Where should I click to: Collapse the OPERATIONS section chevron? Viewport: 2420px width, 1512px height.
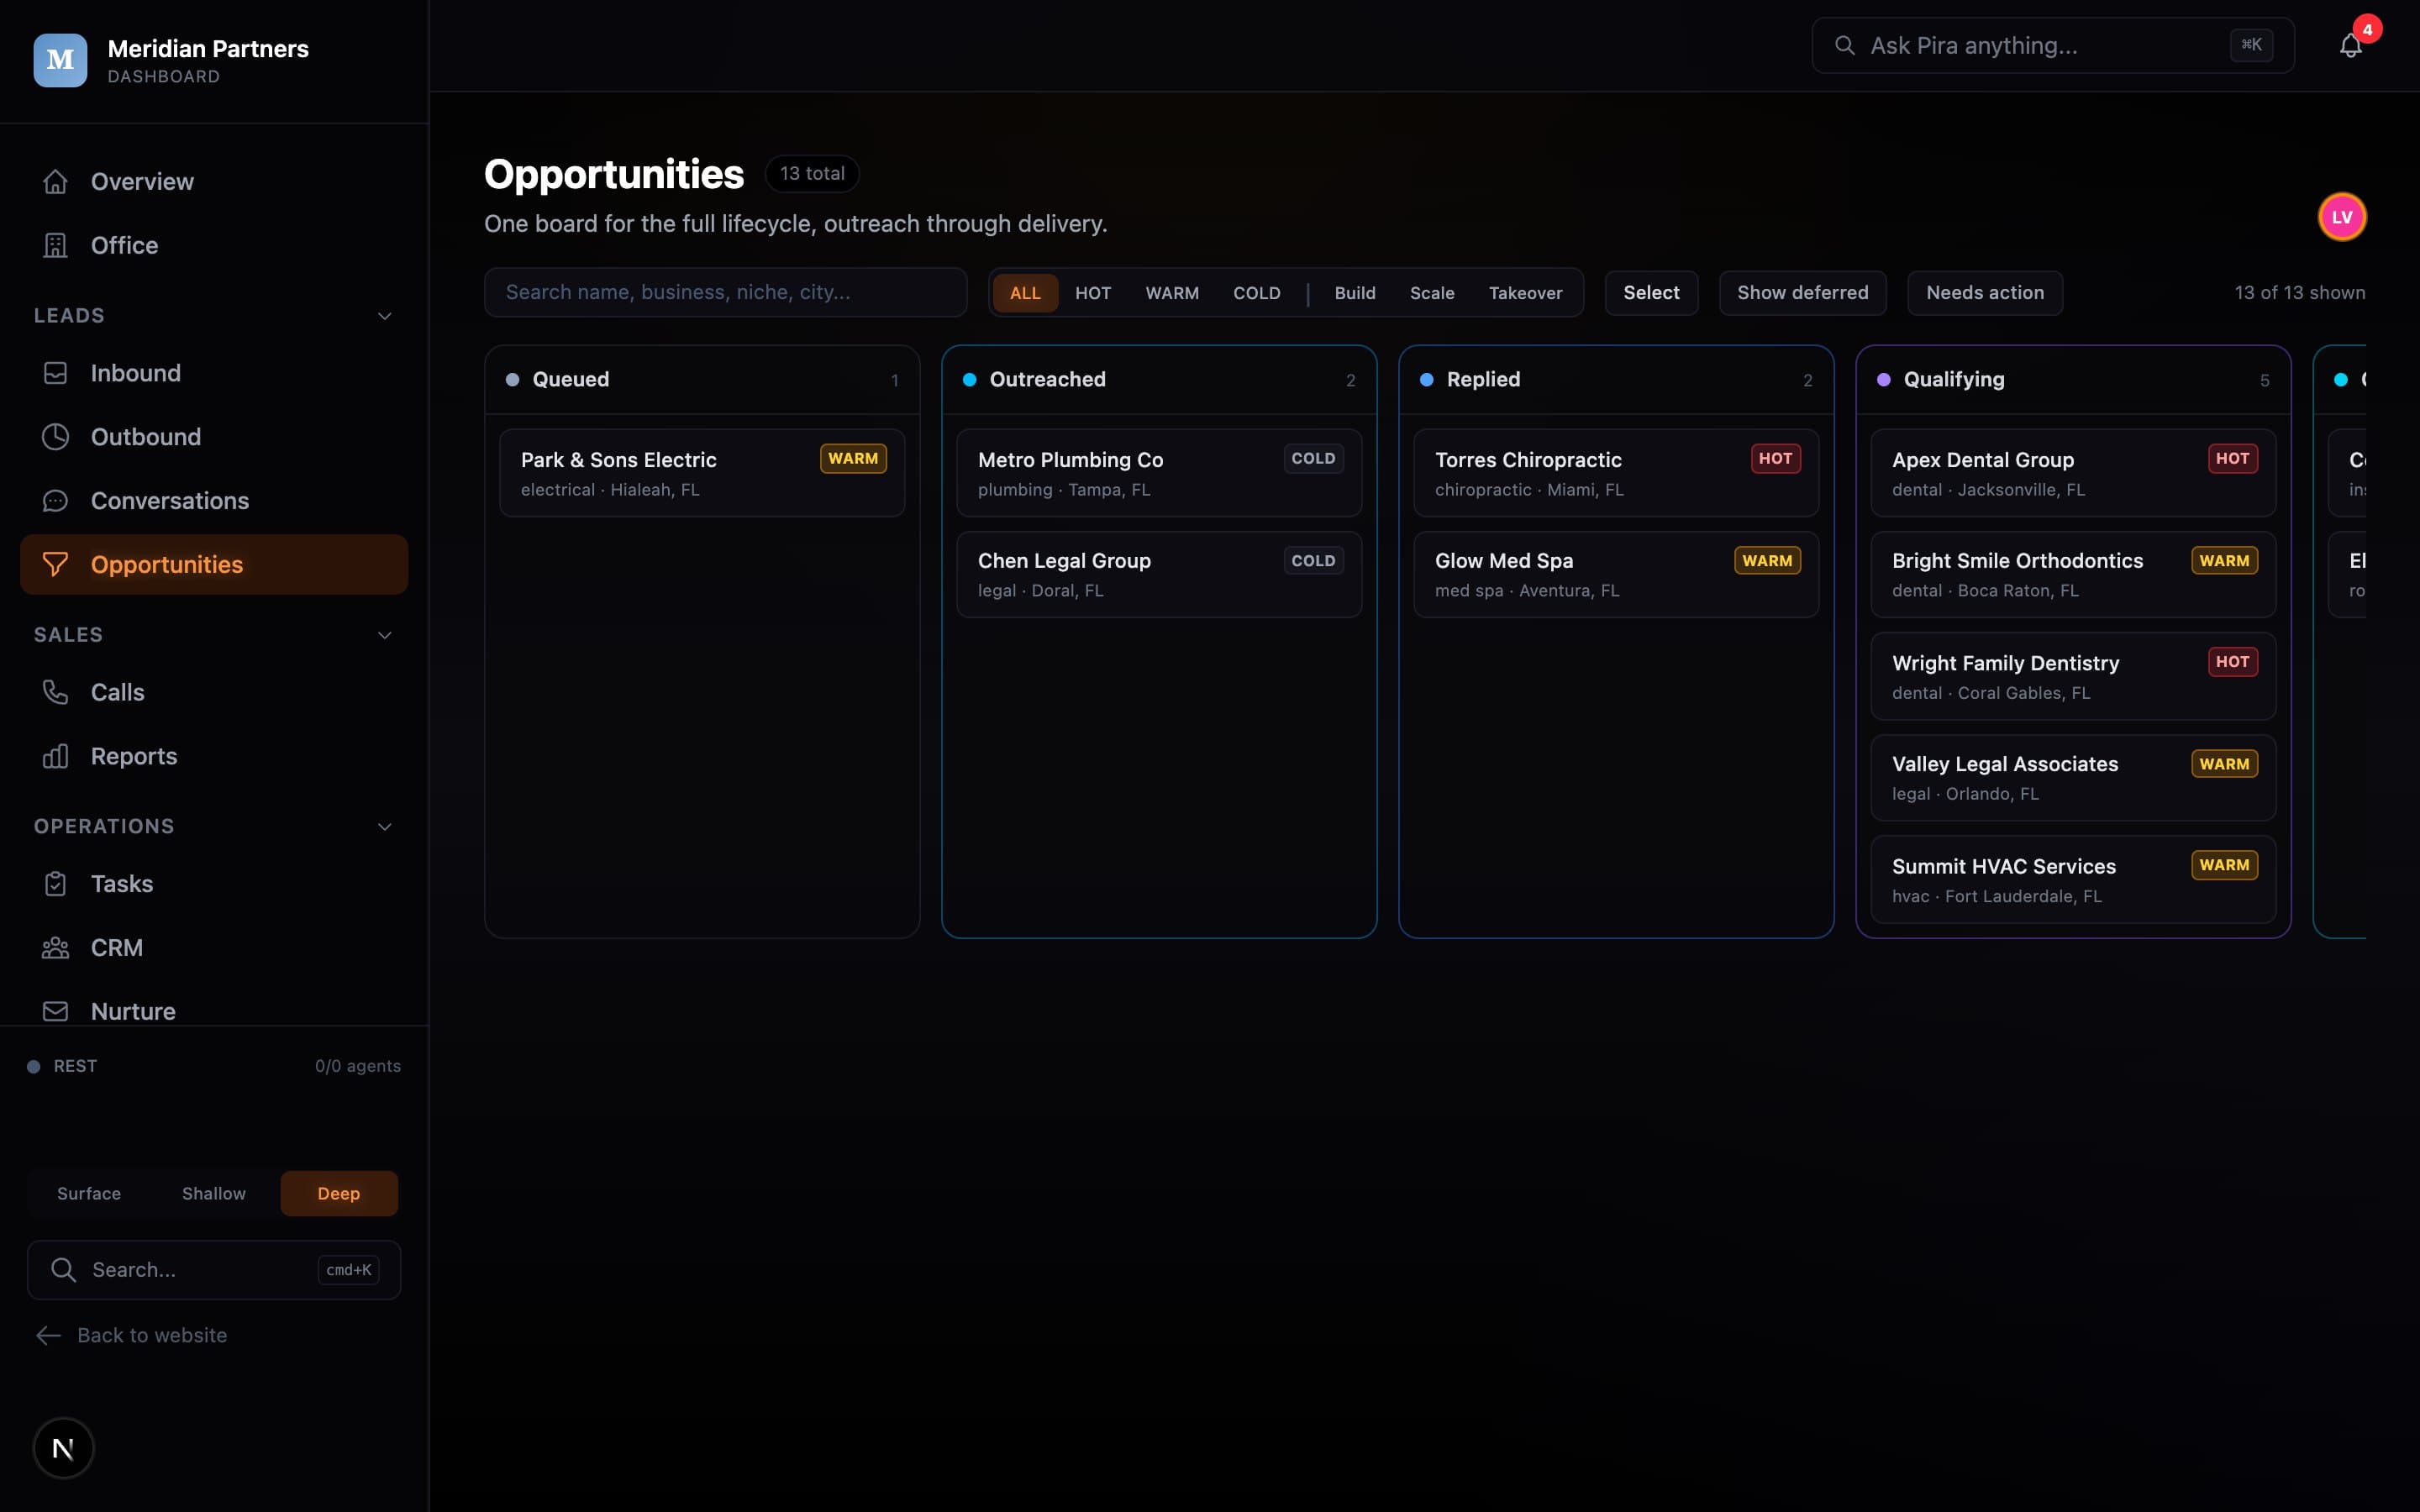coord(384,826)
